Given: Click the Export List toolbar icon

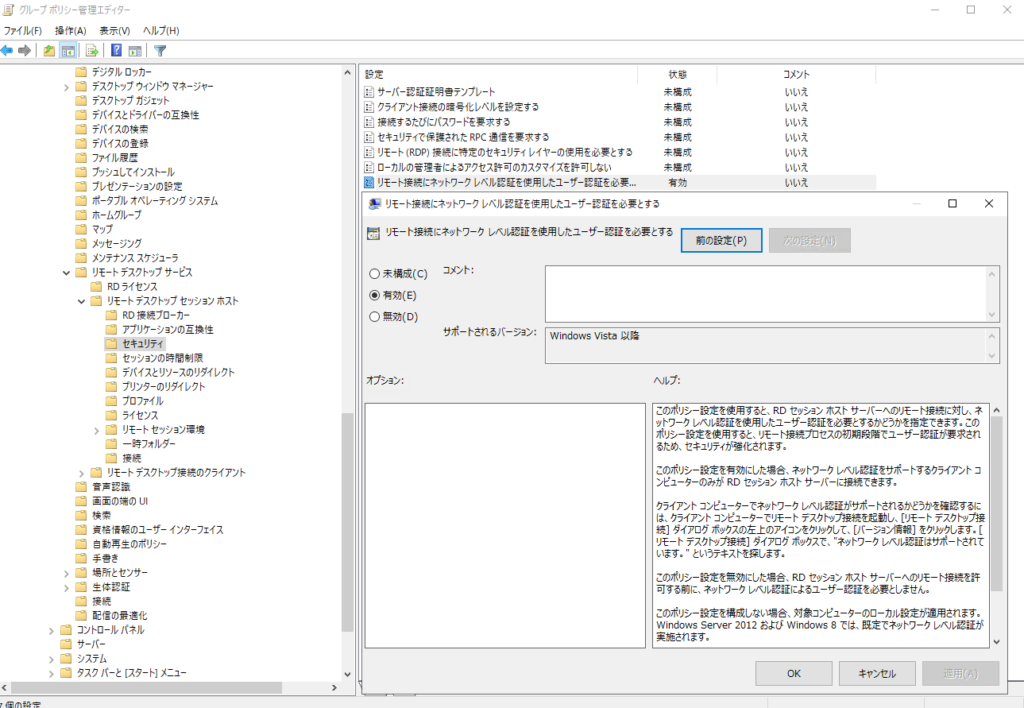Looking at the screenshot, I should click(x=92, y=50).
